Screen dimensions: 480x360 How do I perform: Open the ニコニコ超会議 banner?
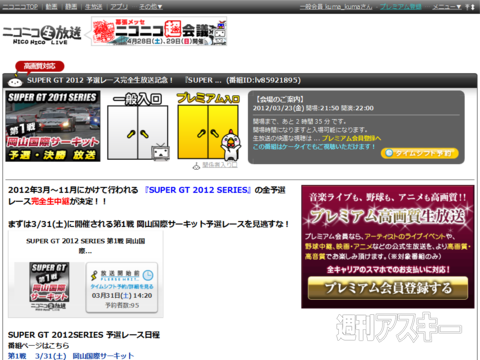point(159,31)
